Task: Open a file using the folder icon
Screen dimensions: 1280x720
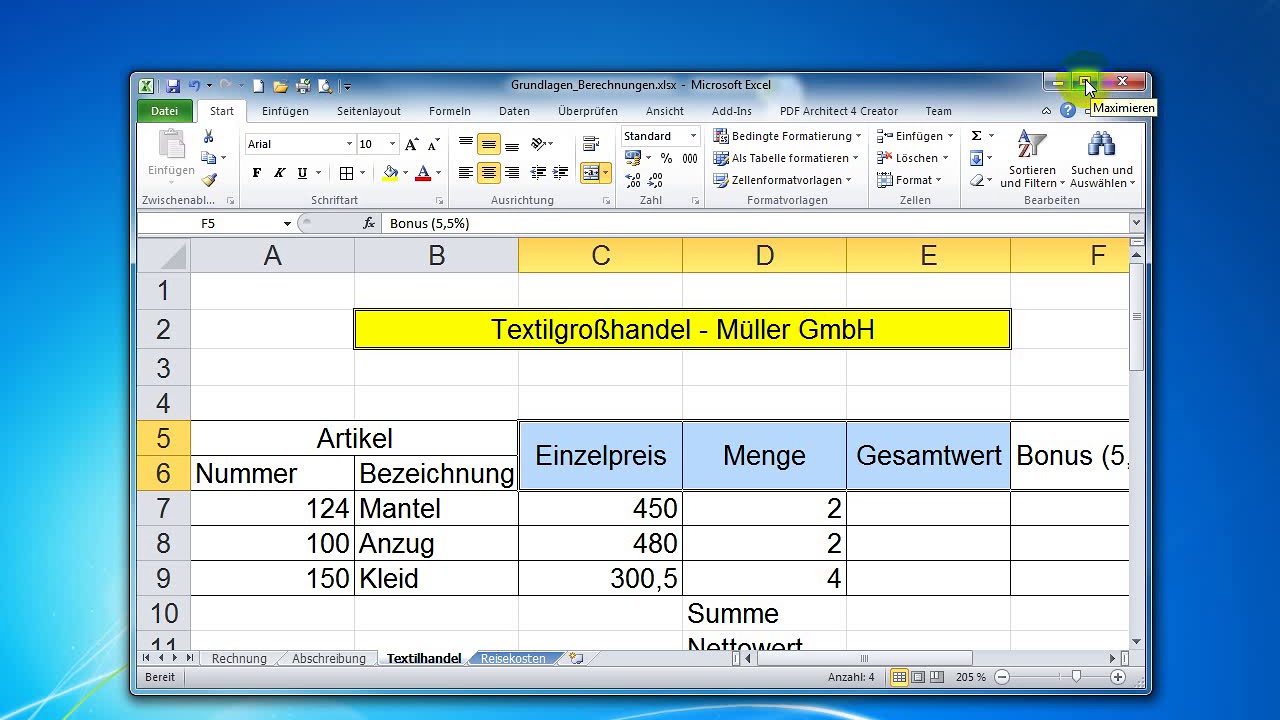Action: point(281,86)
